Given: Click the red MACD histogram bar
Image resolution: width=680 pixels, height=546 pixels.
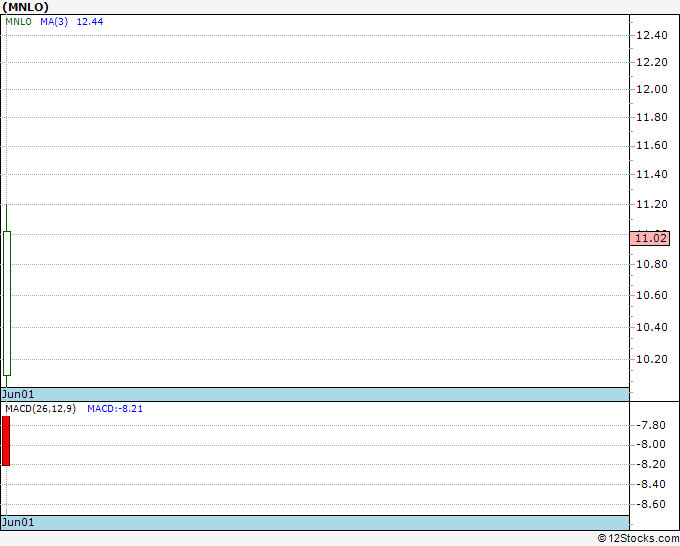Looking at the screenshot, I should click(x=6, y=441).
